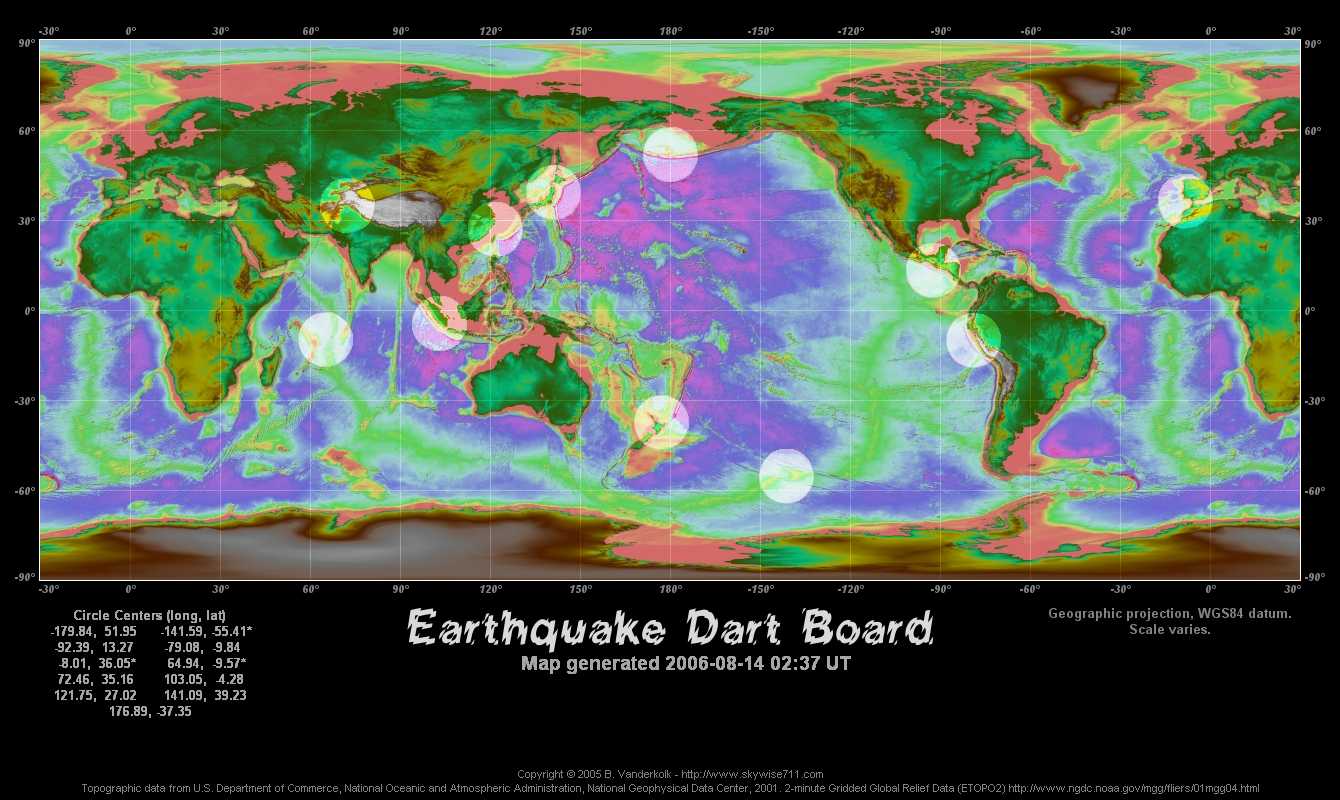This screenshot has height=800, width=1340.
Task: Click the circle over Sumatra
Action: tap(439, 323)
